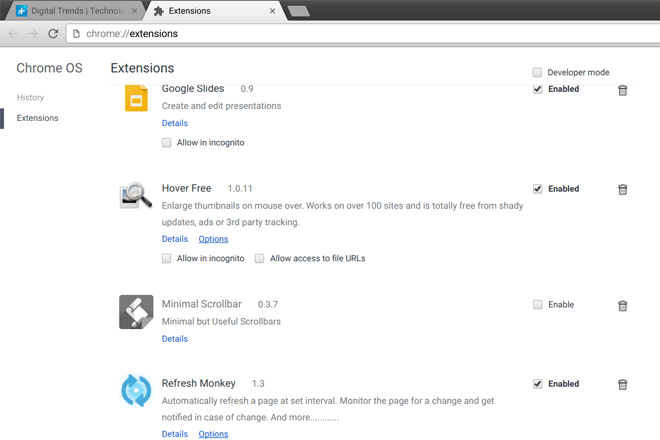Allow Google Slides in incognito
The image size is (660, 440).
coord(167,142)
